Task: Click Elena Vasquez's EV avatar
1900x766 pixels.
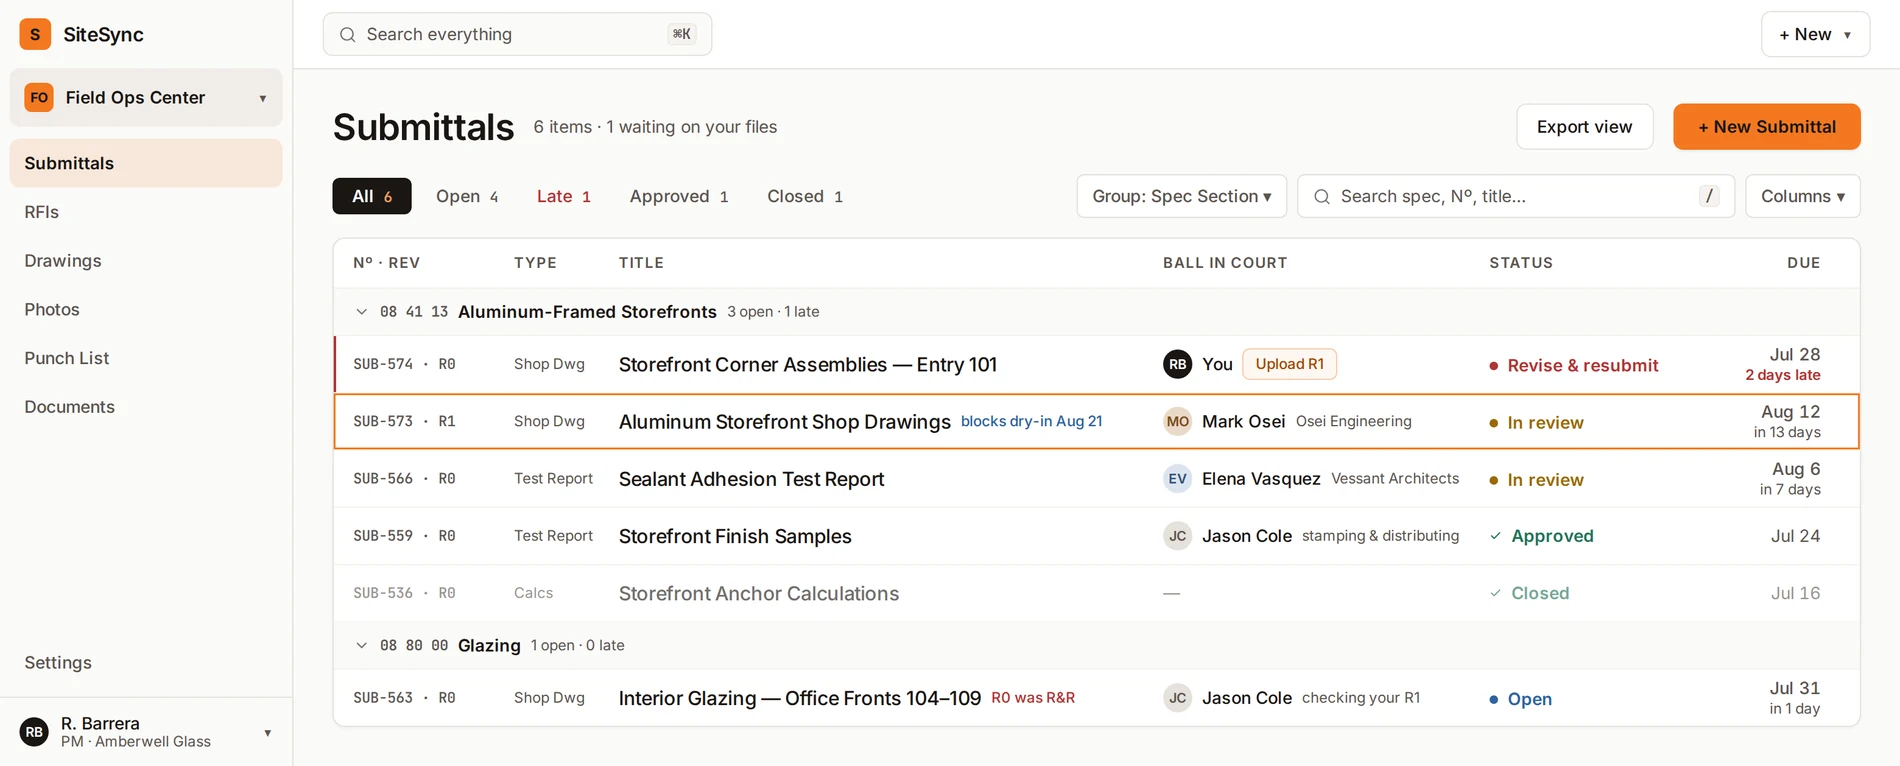Action: (x=1177, y=478)
